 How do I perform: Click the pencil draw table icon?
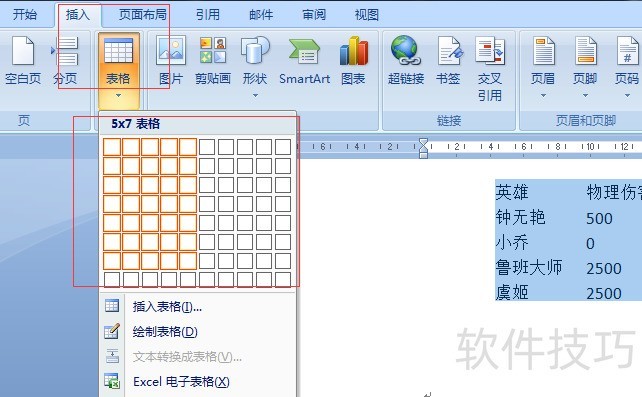(x=112, y=331)
